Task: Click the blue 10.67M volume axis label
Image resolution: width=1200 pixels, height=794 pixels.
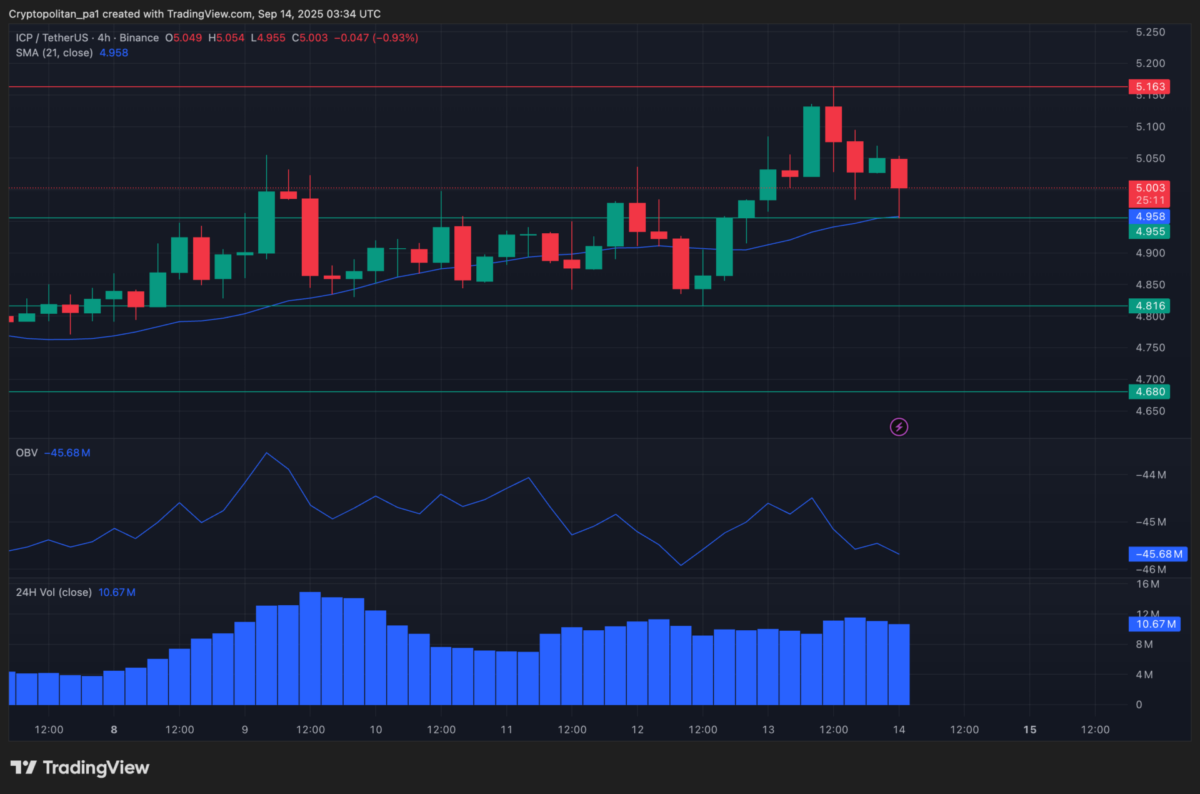Action: (x=1154, y=624)
